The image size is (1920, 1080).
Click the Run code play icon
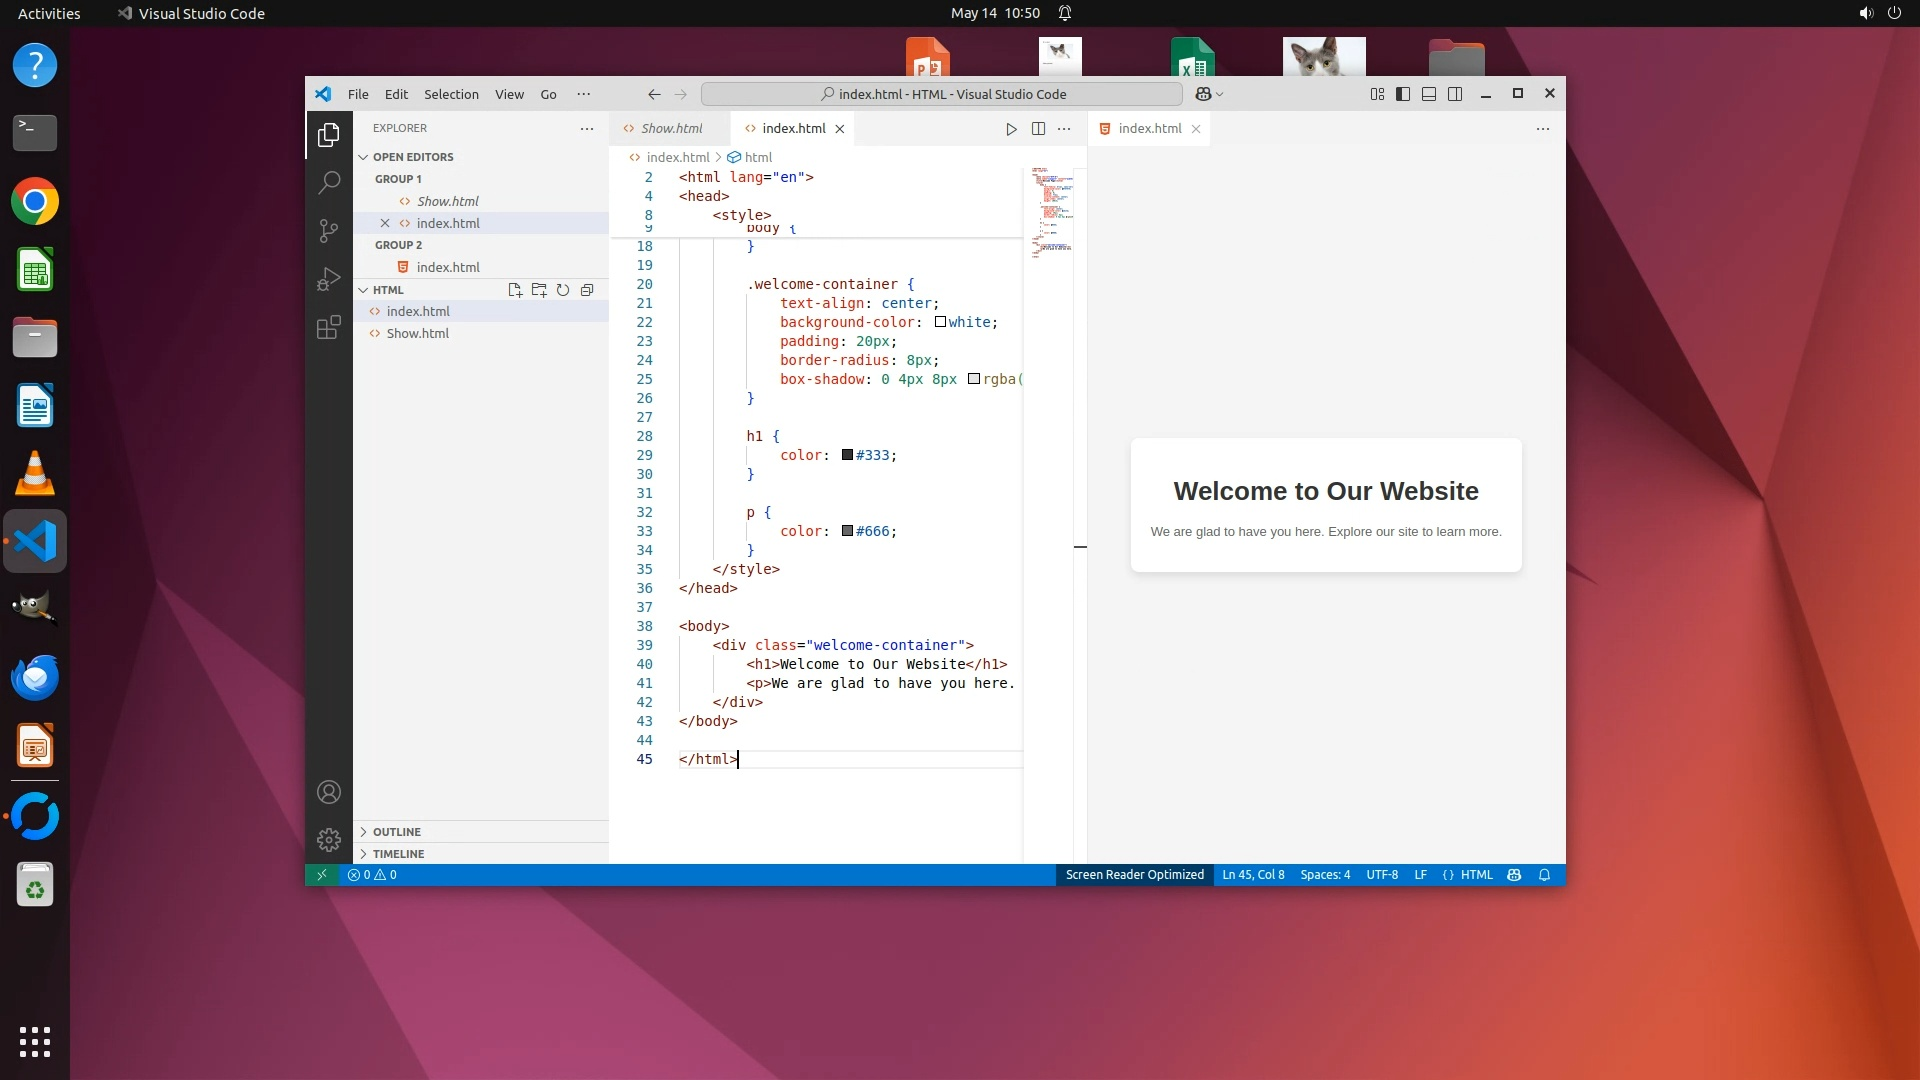coord(1011,129)
